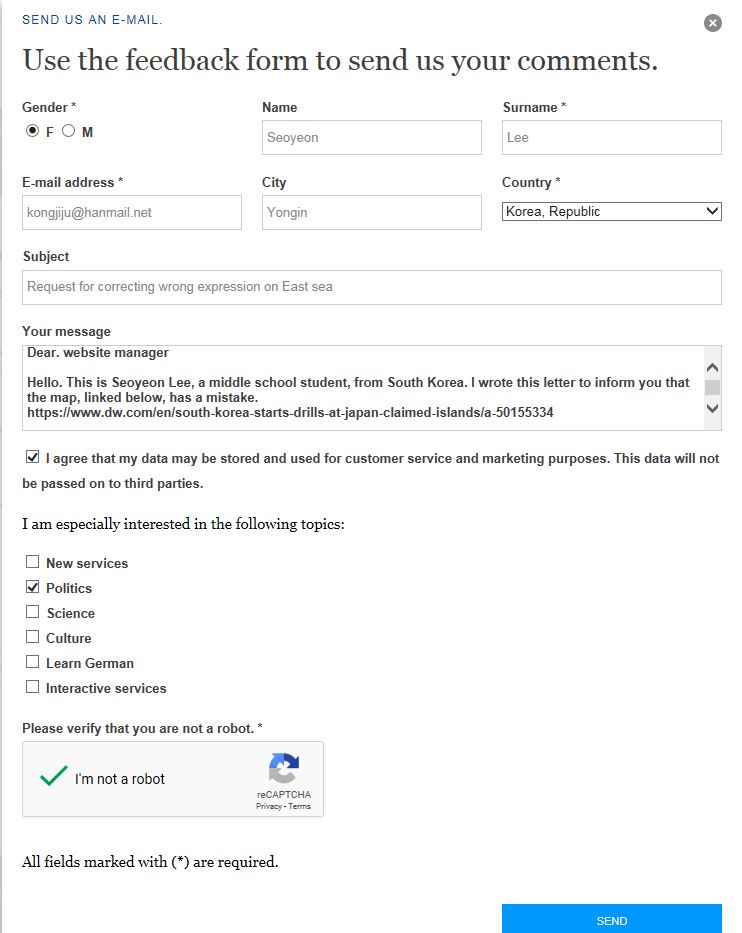742x933 pixels.
Task: Check the Science topic checkbox
Action: point(33,612)
